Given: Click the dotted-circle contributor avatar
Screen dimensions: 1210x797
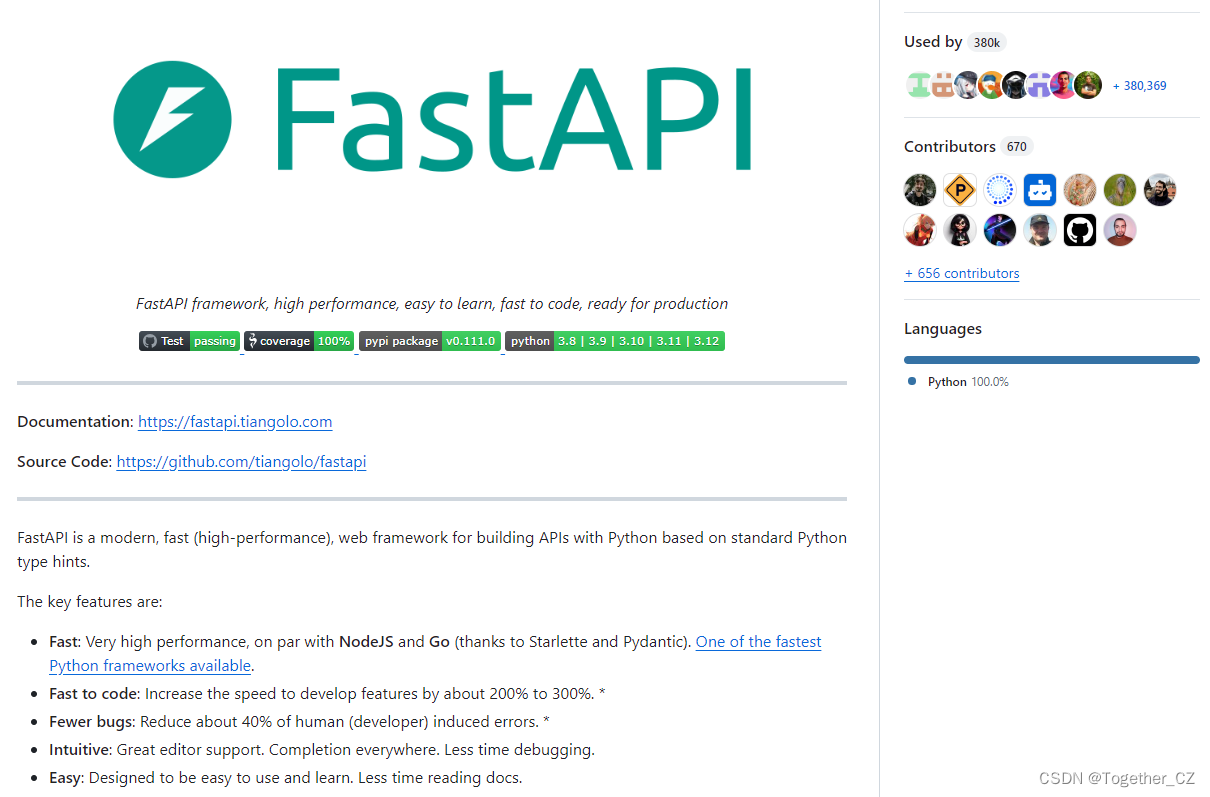Looking at the screenshot, I should coord(1000,189).
